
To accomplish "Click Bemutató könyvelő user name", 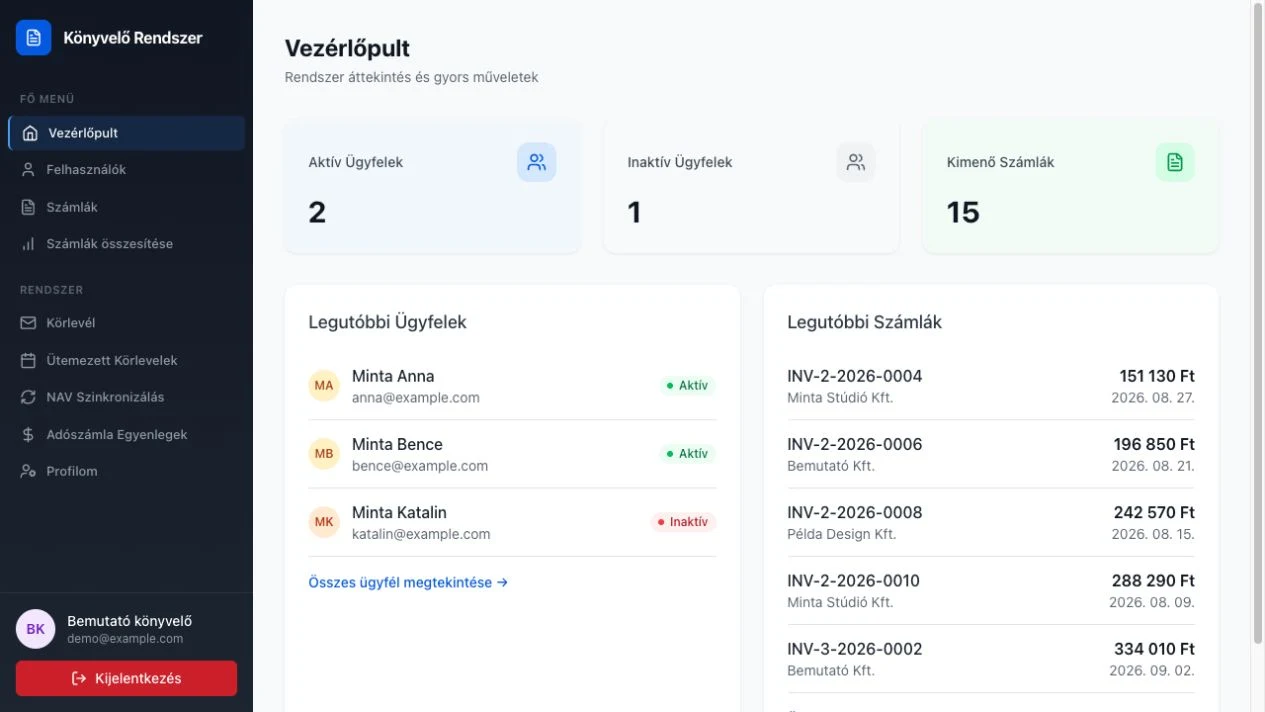I will pyautogui.click(x=129, y=620).
